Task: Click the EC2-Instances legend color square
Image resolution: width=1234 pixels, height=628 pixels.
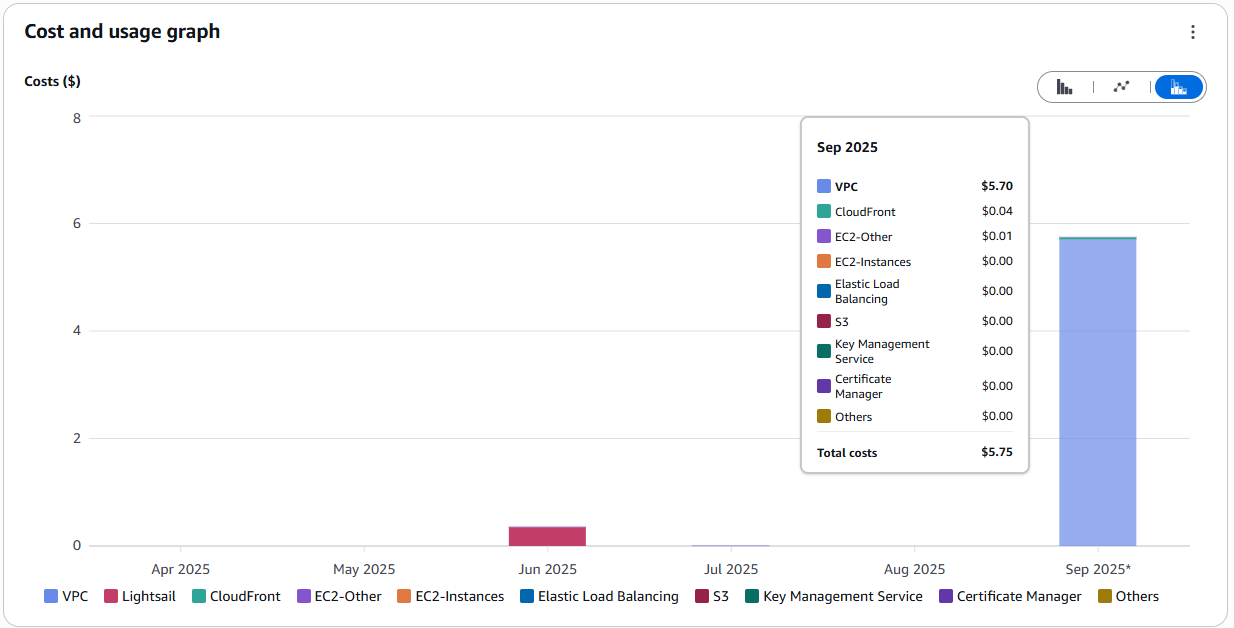Action: (x=404, y=597)
